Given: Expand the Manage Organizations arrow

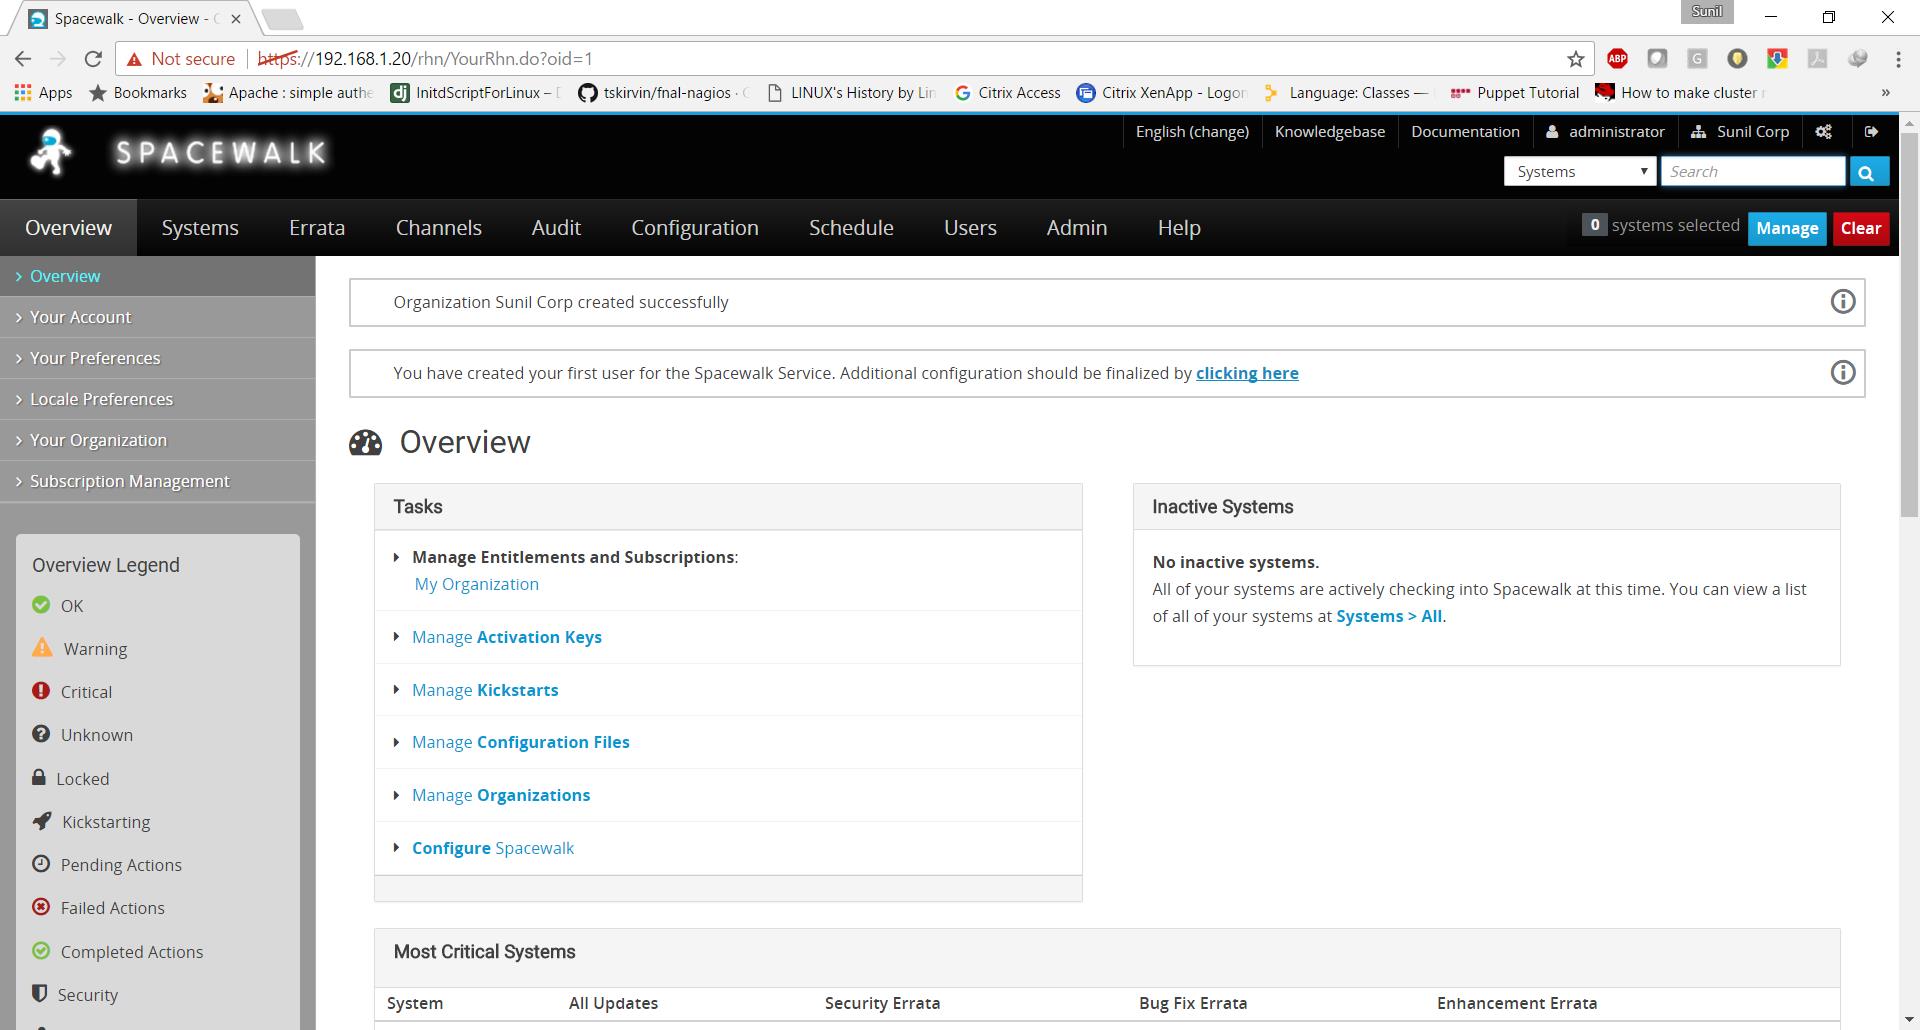Looking at the screenshot, I should (x=397, y=795).
